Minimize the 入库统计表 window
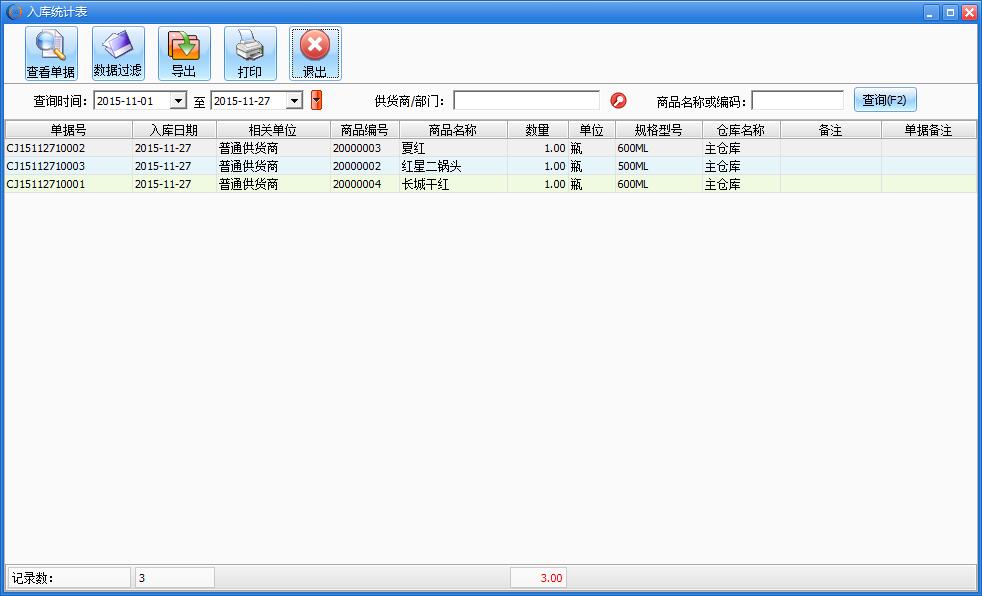Viewport: 982px width, 596px height. 931,13
